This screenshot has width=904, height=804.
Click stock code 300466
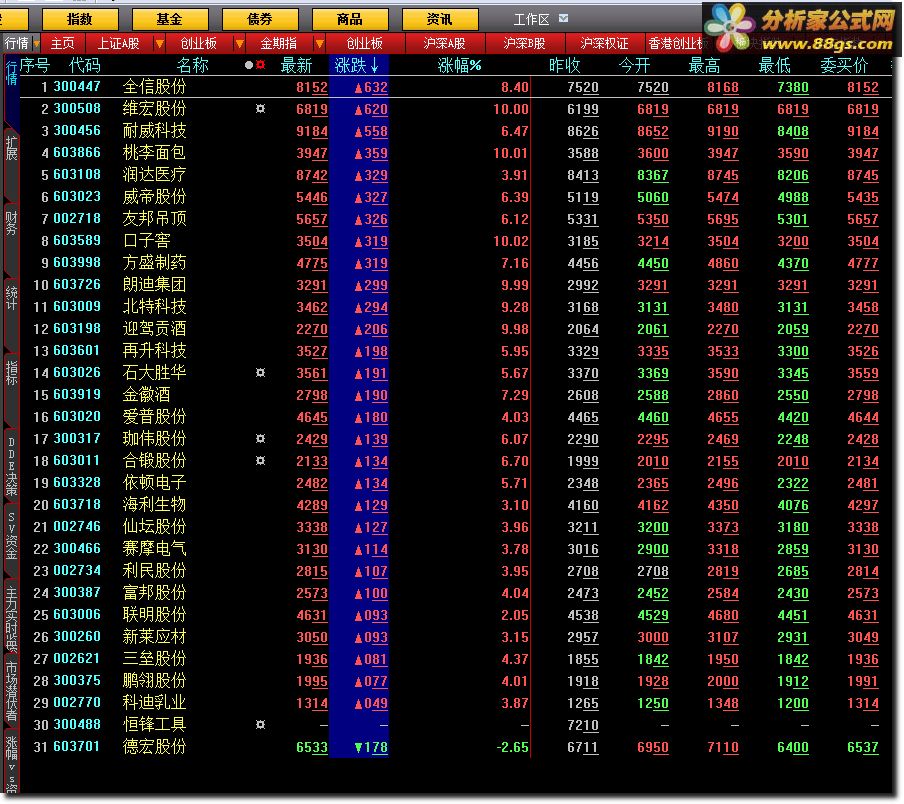click(x=77, y=549)
